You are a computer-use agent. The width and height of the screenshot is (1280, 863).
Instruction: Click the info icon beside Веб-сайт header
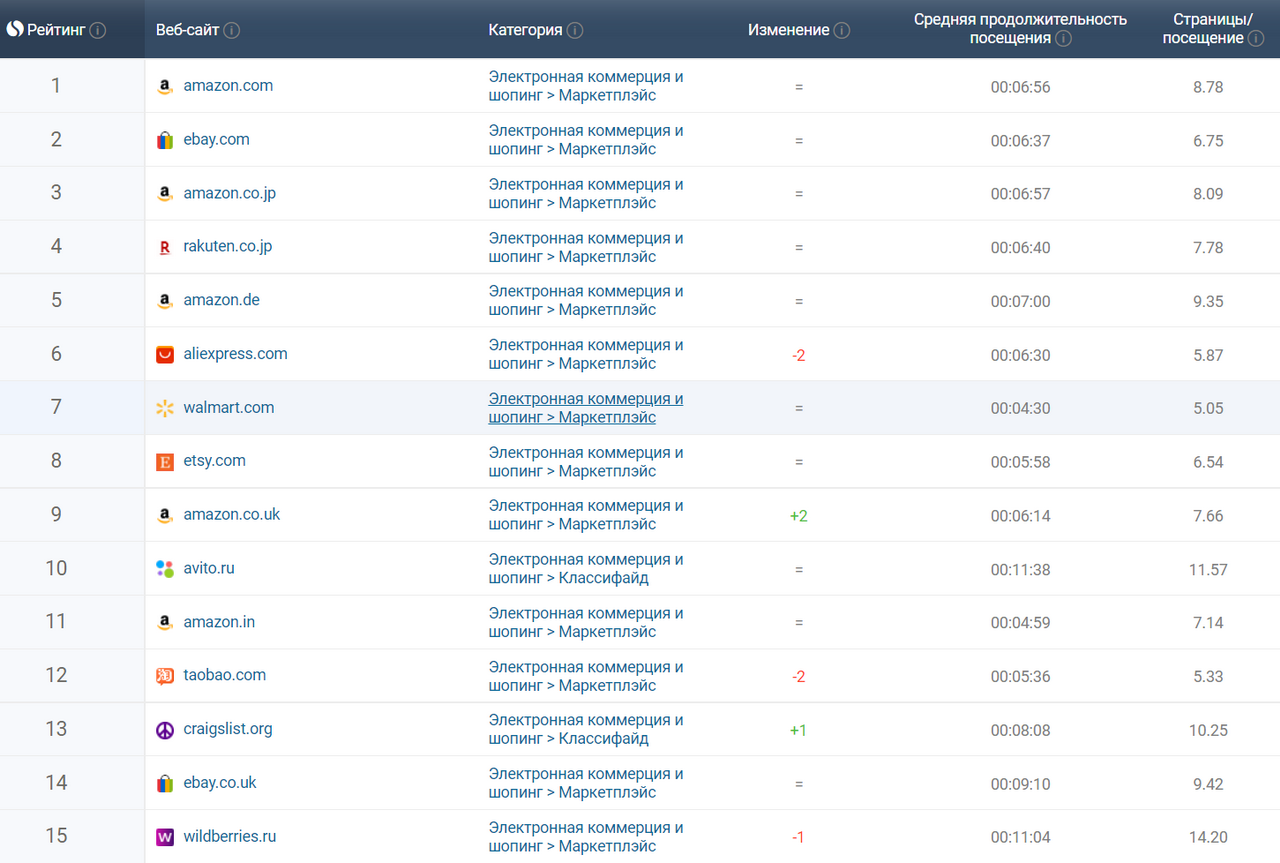click(x=232, y=30)
